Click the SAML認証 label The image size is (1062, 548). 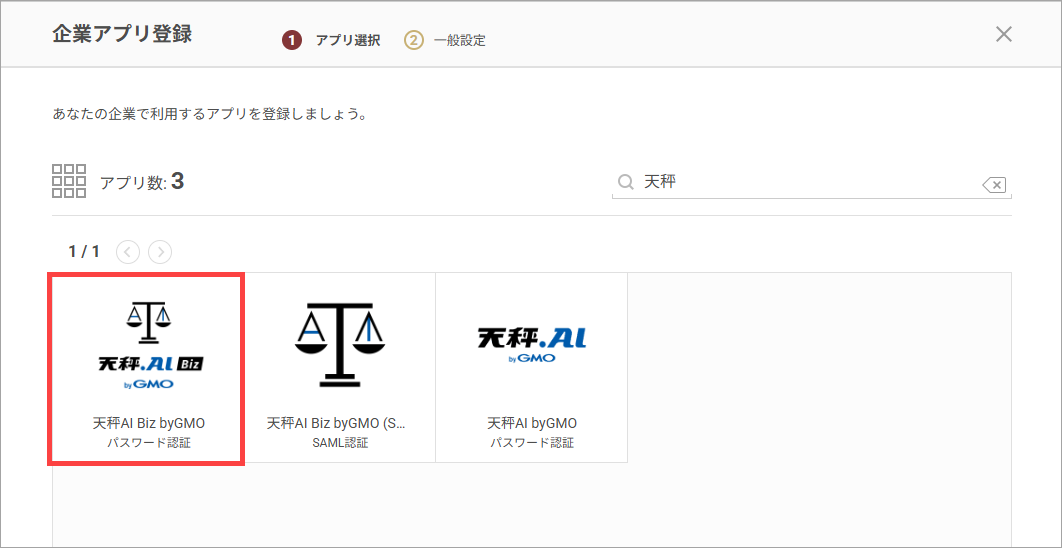pyautogui.click(x=339, y=444)
